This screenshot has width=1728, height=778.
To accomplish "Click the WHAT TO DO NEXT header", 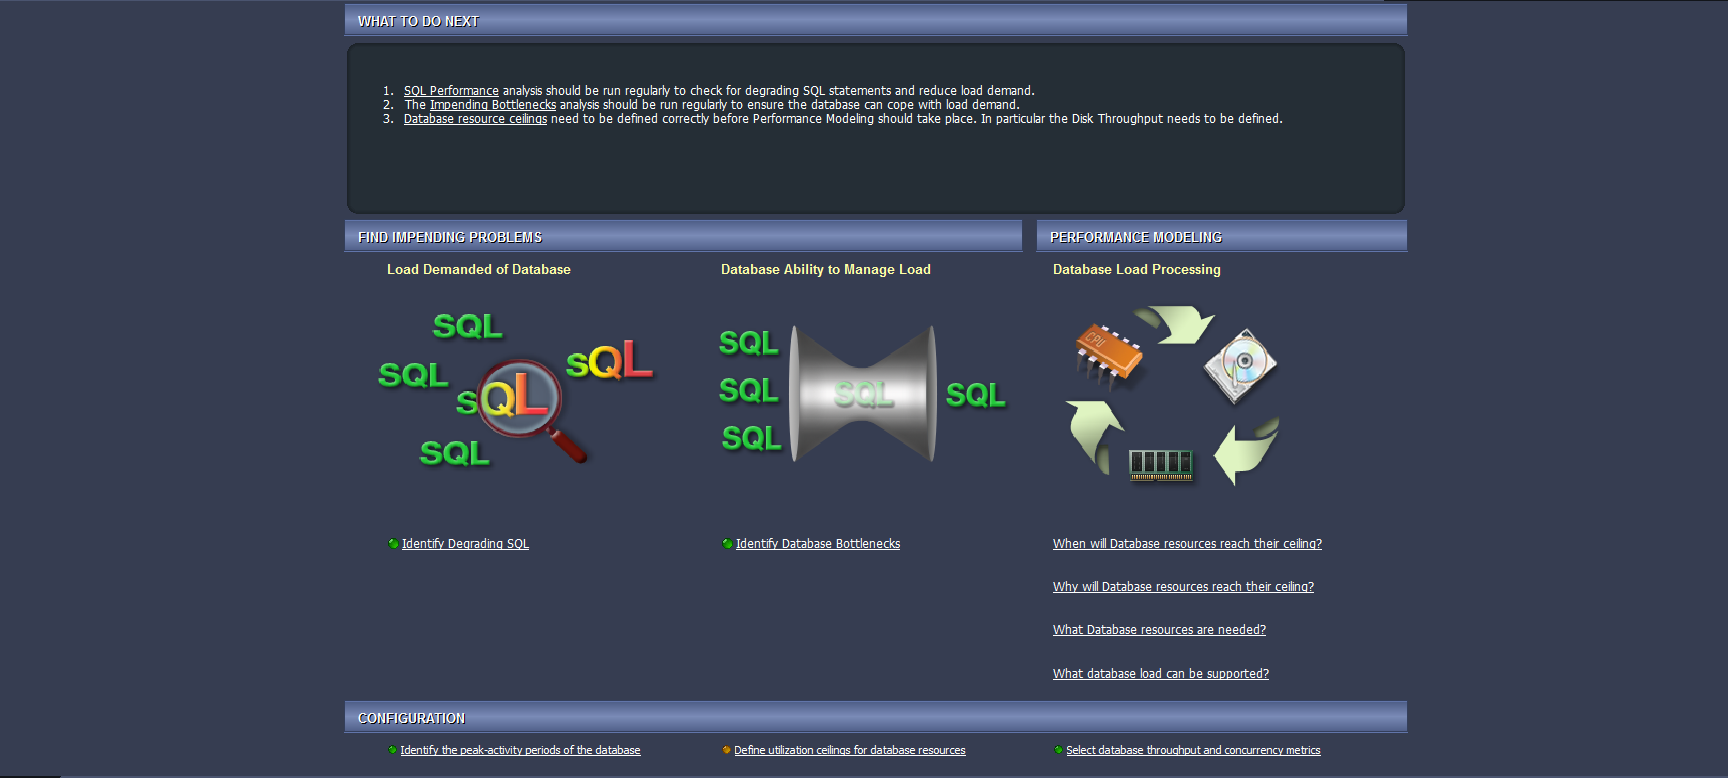I will pos(875,21).
